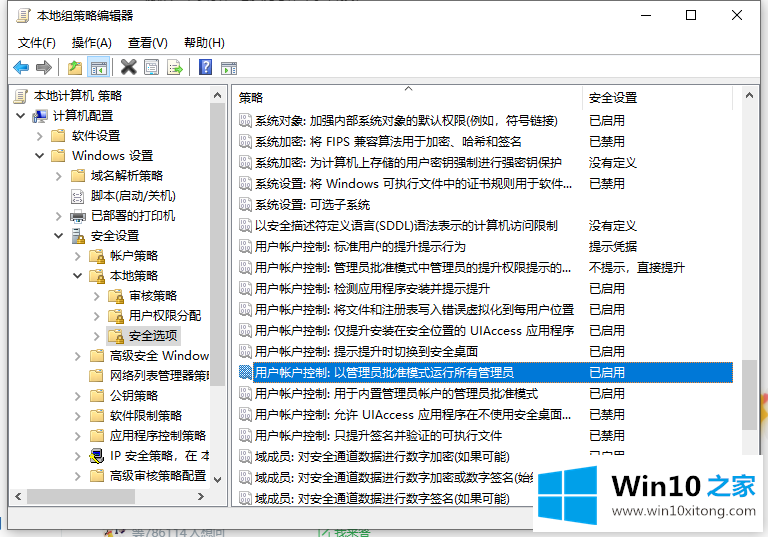Click the Properties toolbar icon

151,67
